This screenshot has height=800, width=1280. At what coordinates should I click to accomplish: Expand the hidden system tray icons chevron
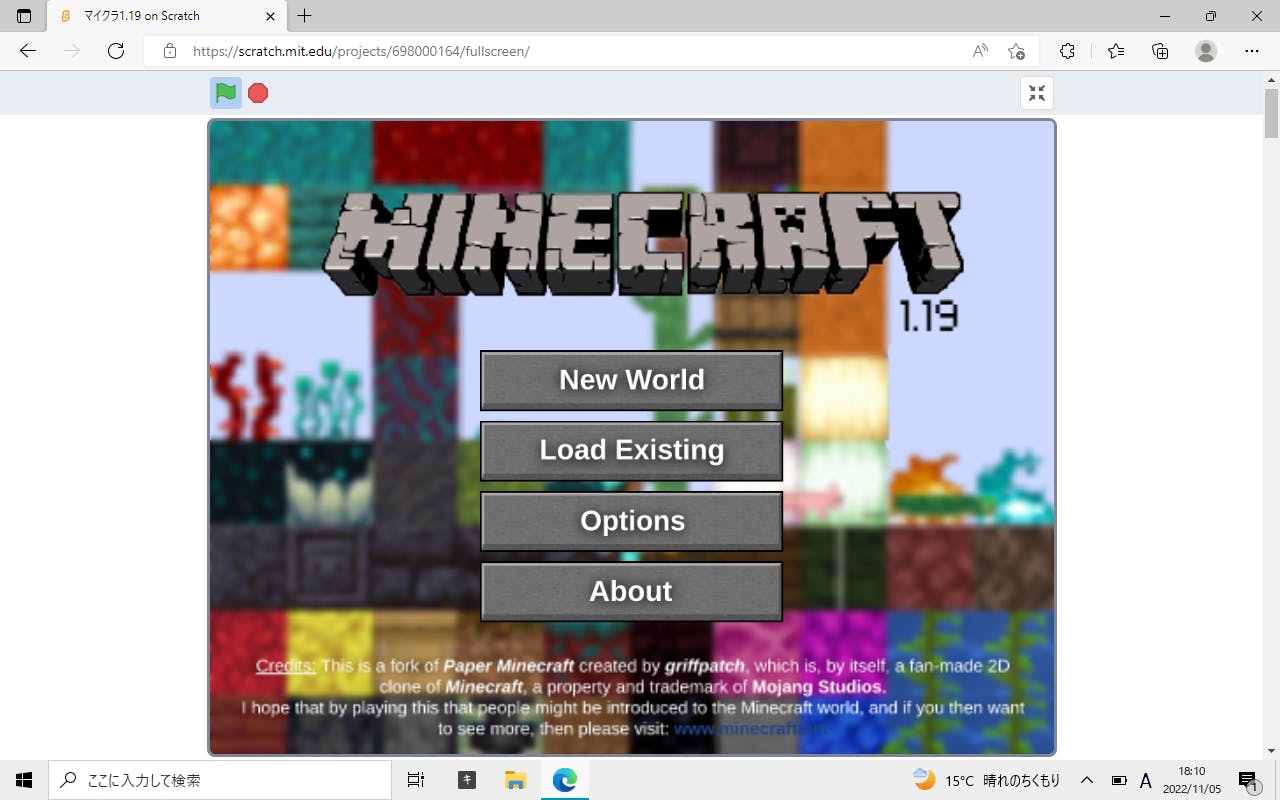point(1087,780)
